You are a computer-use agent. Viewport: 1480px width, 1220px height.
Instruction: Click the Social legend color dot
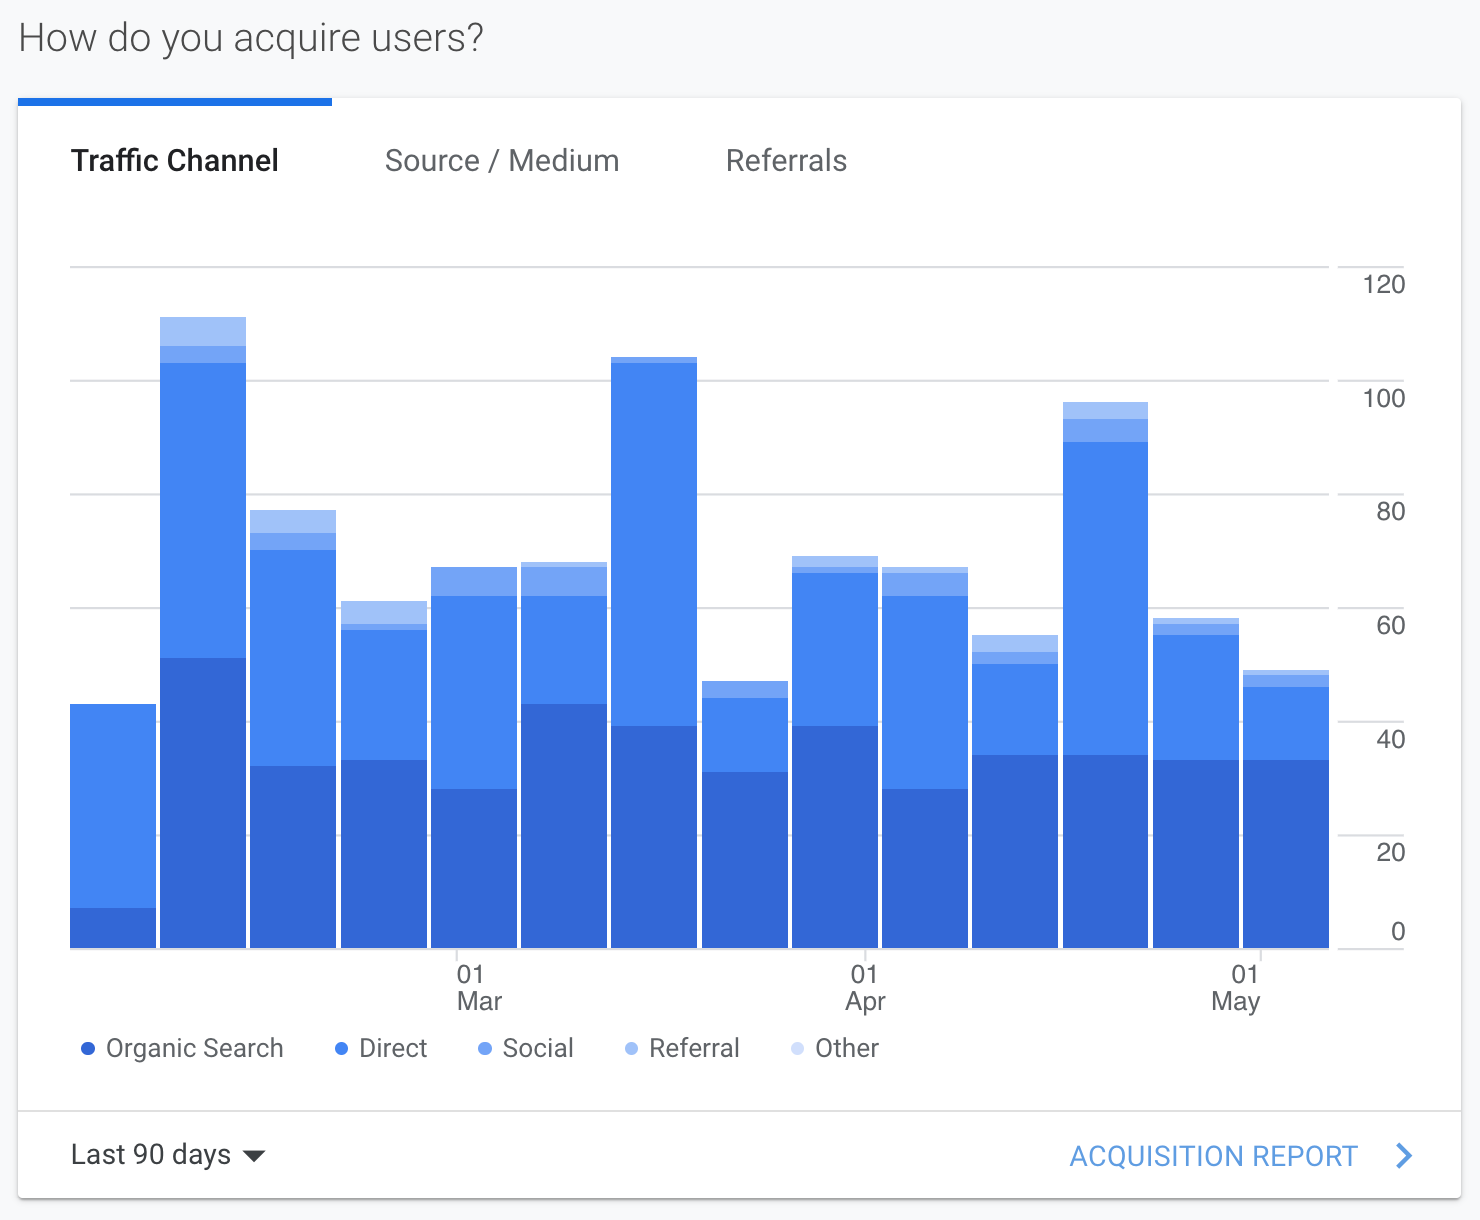(485, 1049)
